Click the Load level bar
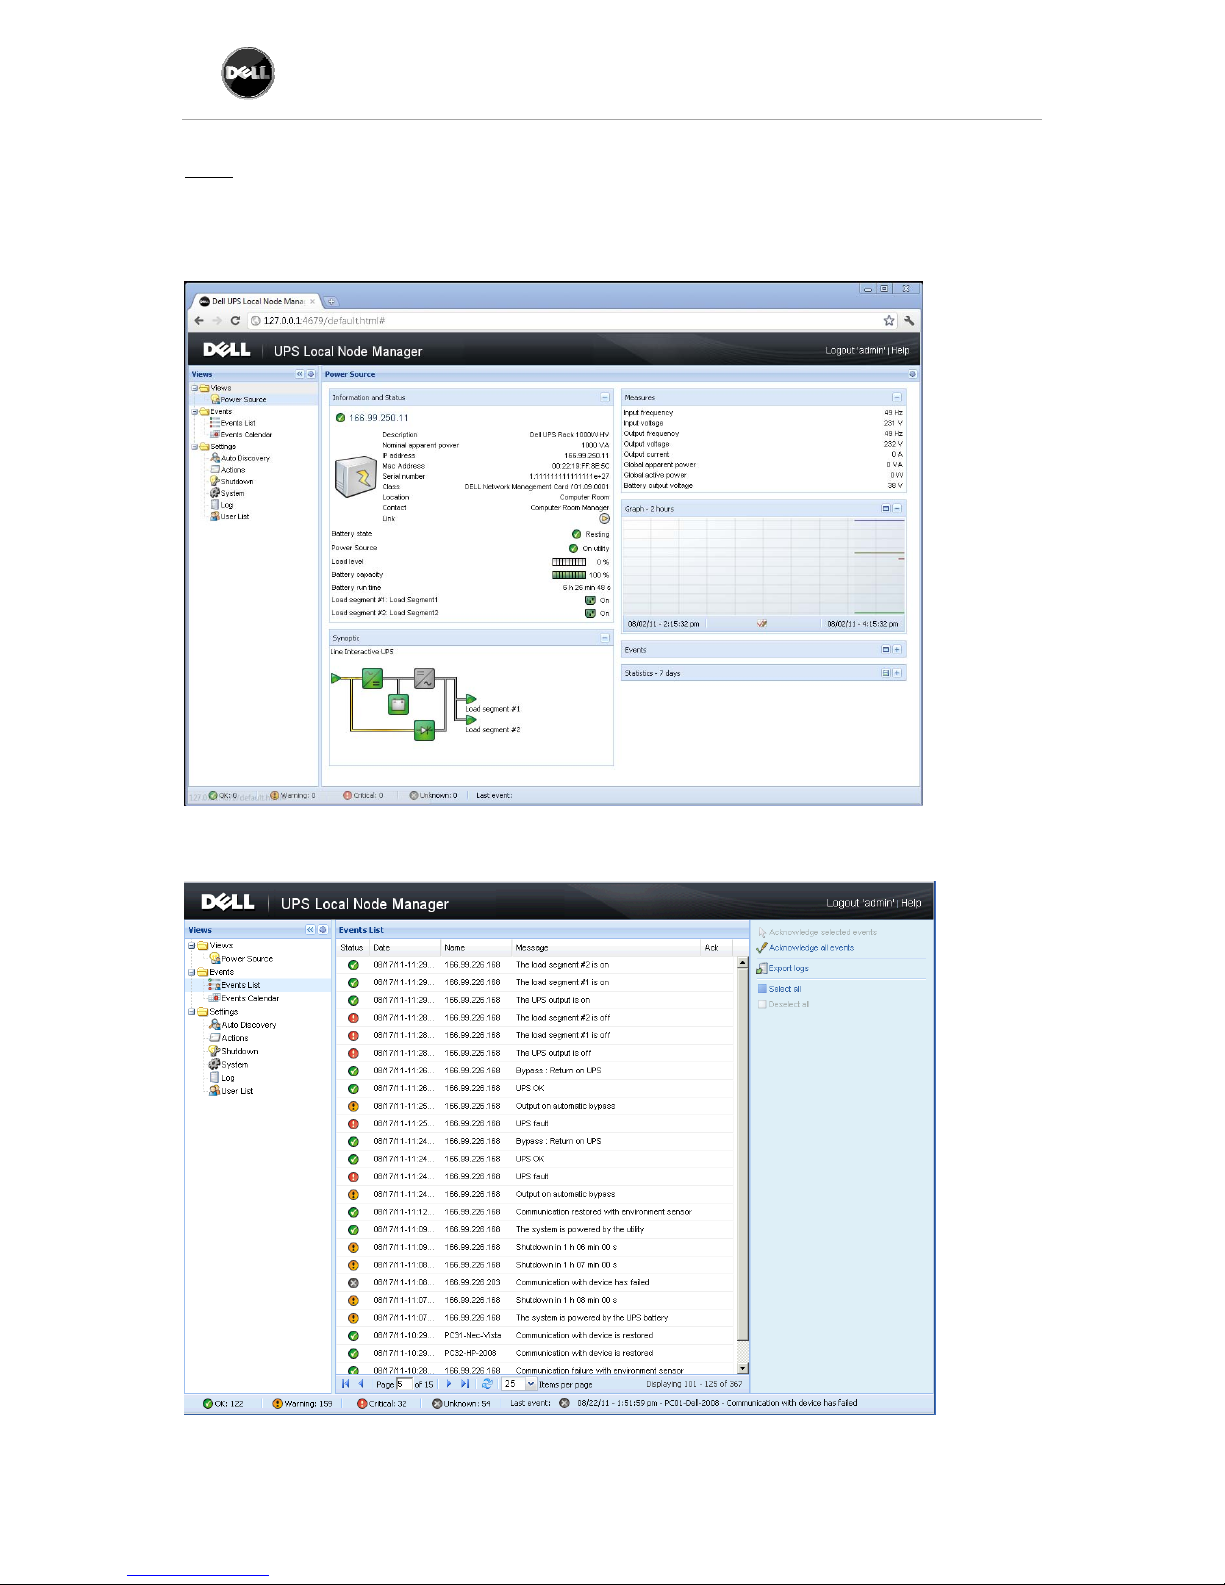This screenshot has height=1585, width=1225. 569,562
